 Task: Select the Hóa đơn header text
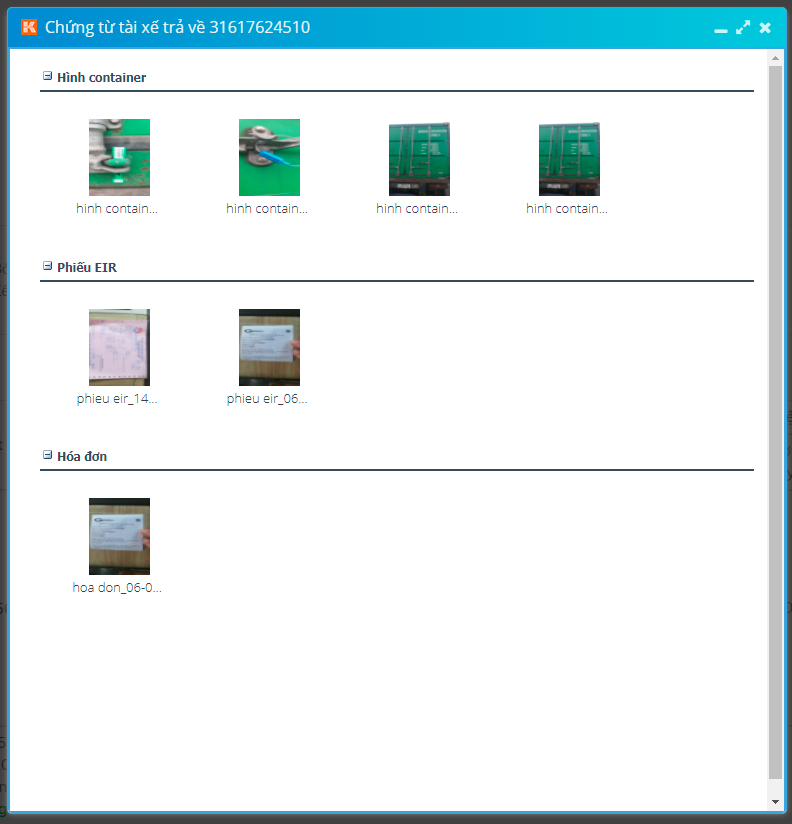[82, 456]
